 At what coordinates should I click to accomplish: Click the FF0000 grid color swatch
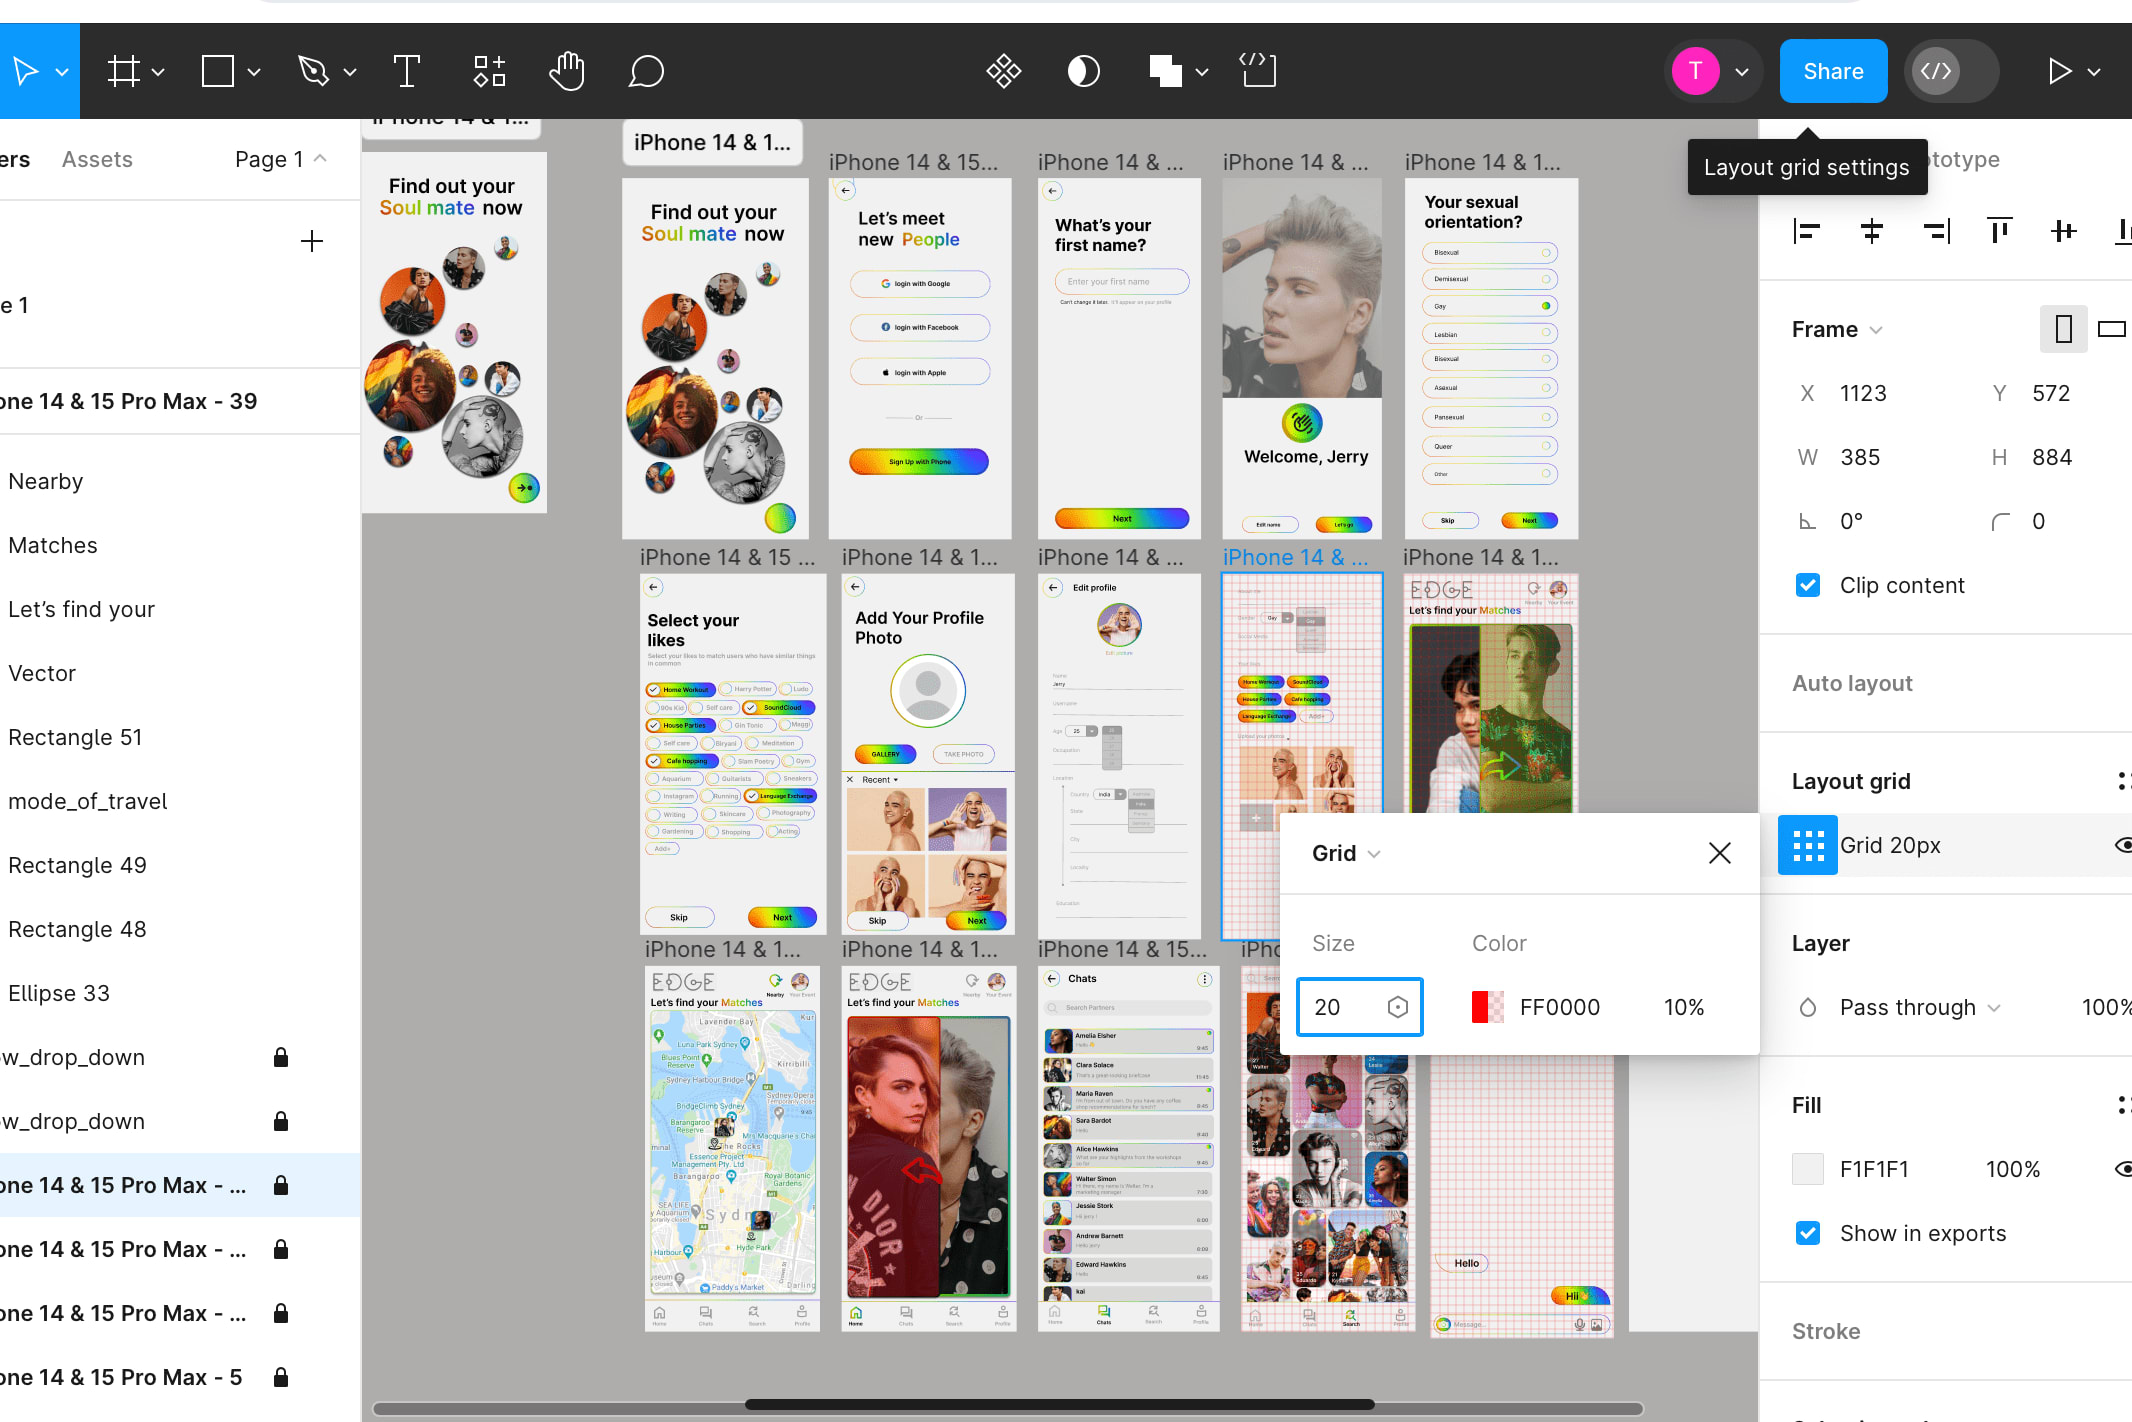pyautogui.click(x=1487, y=1007)
